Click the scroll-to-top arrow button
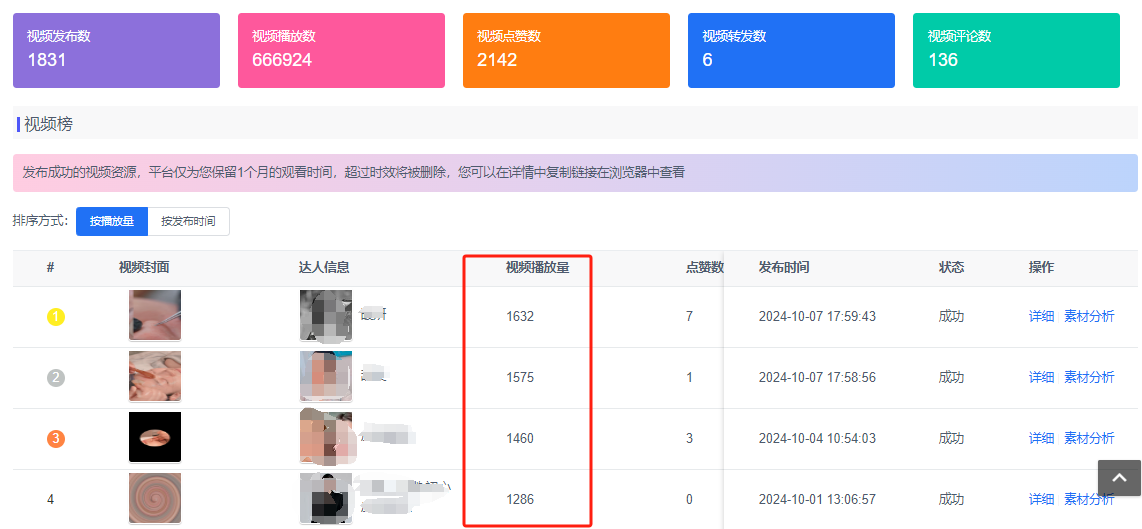The image size is (1142, 529). [x=1119, y=478]
